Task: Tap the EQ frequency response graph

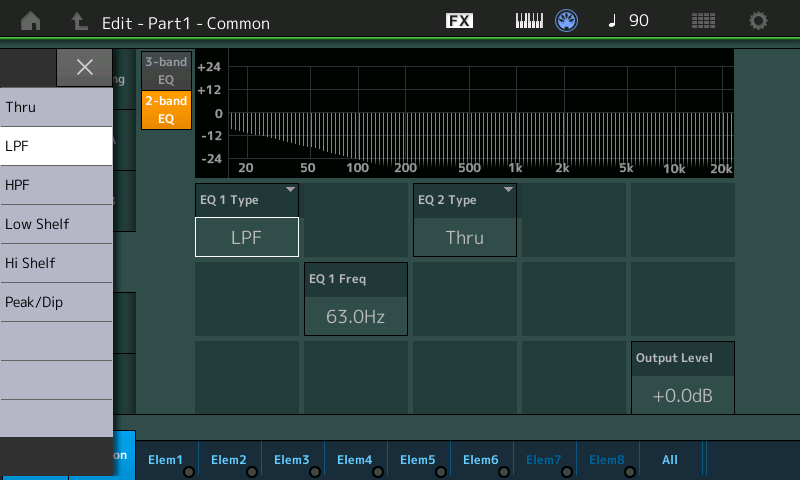Action: pyautogui.click(x=465, y=113)
